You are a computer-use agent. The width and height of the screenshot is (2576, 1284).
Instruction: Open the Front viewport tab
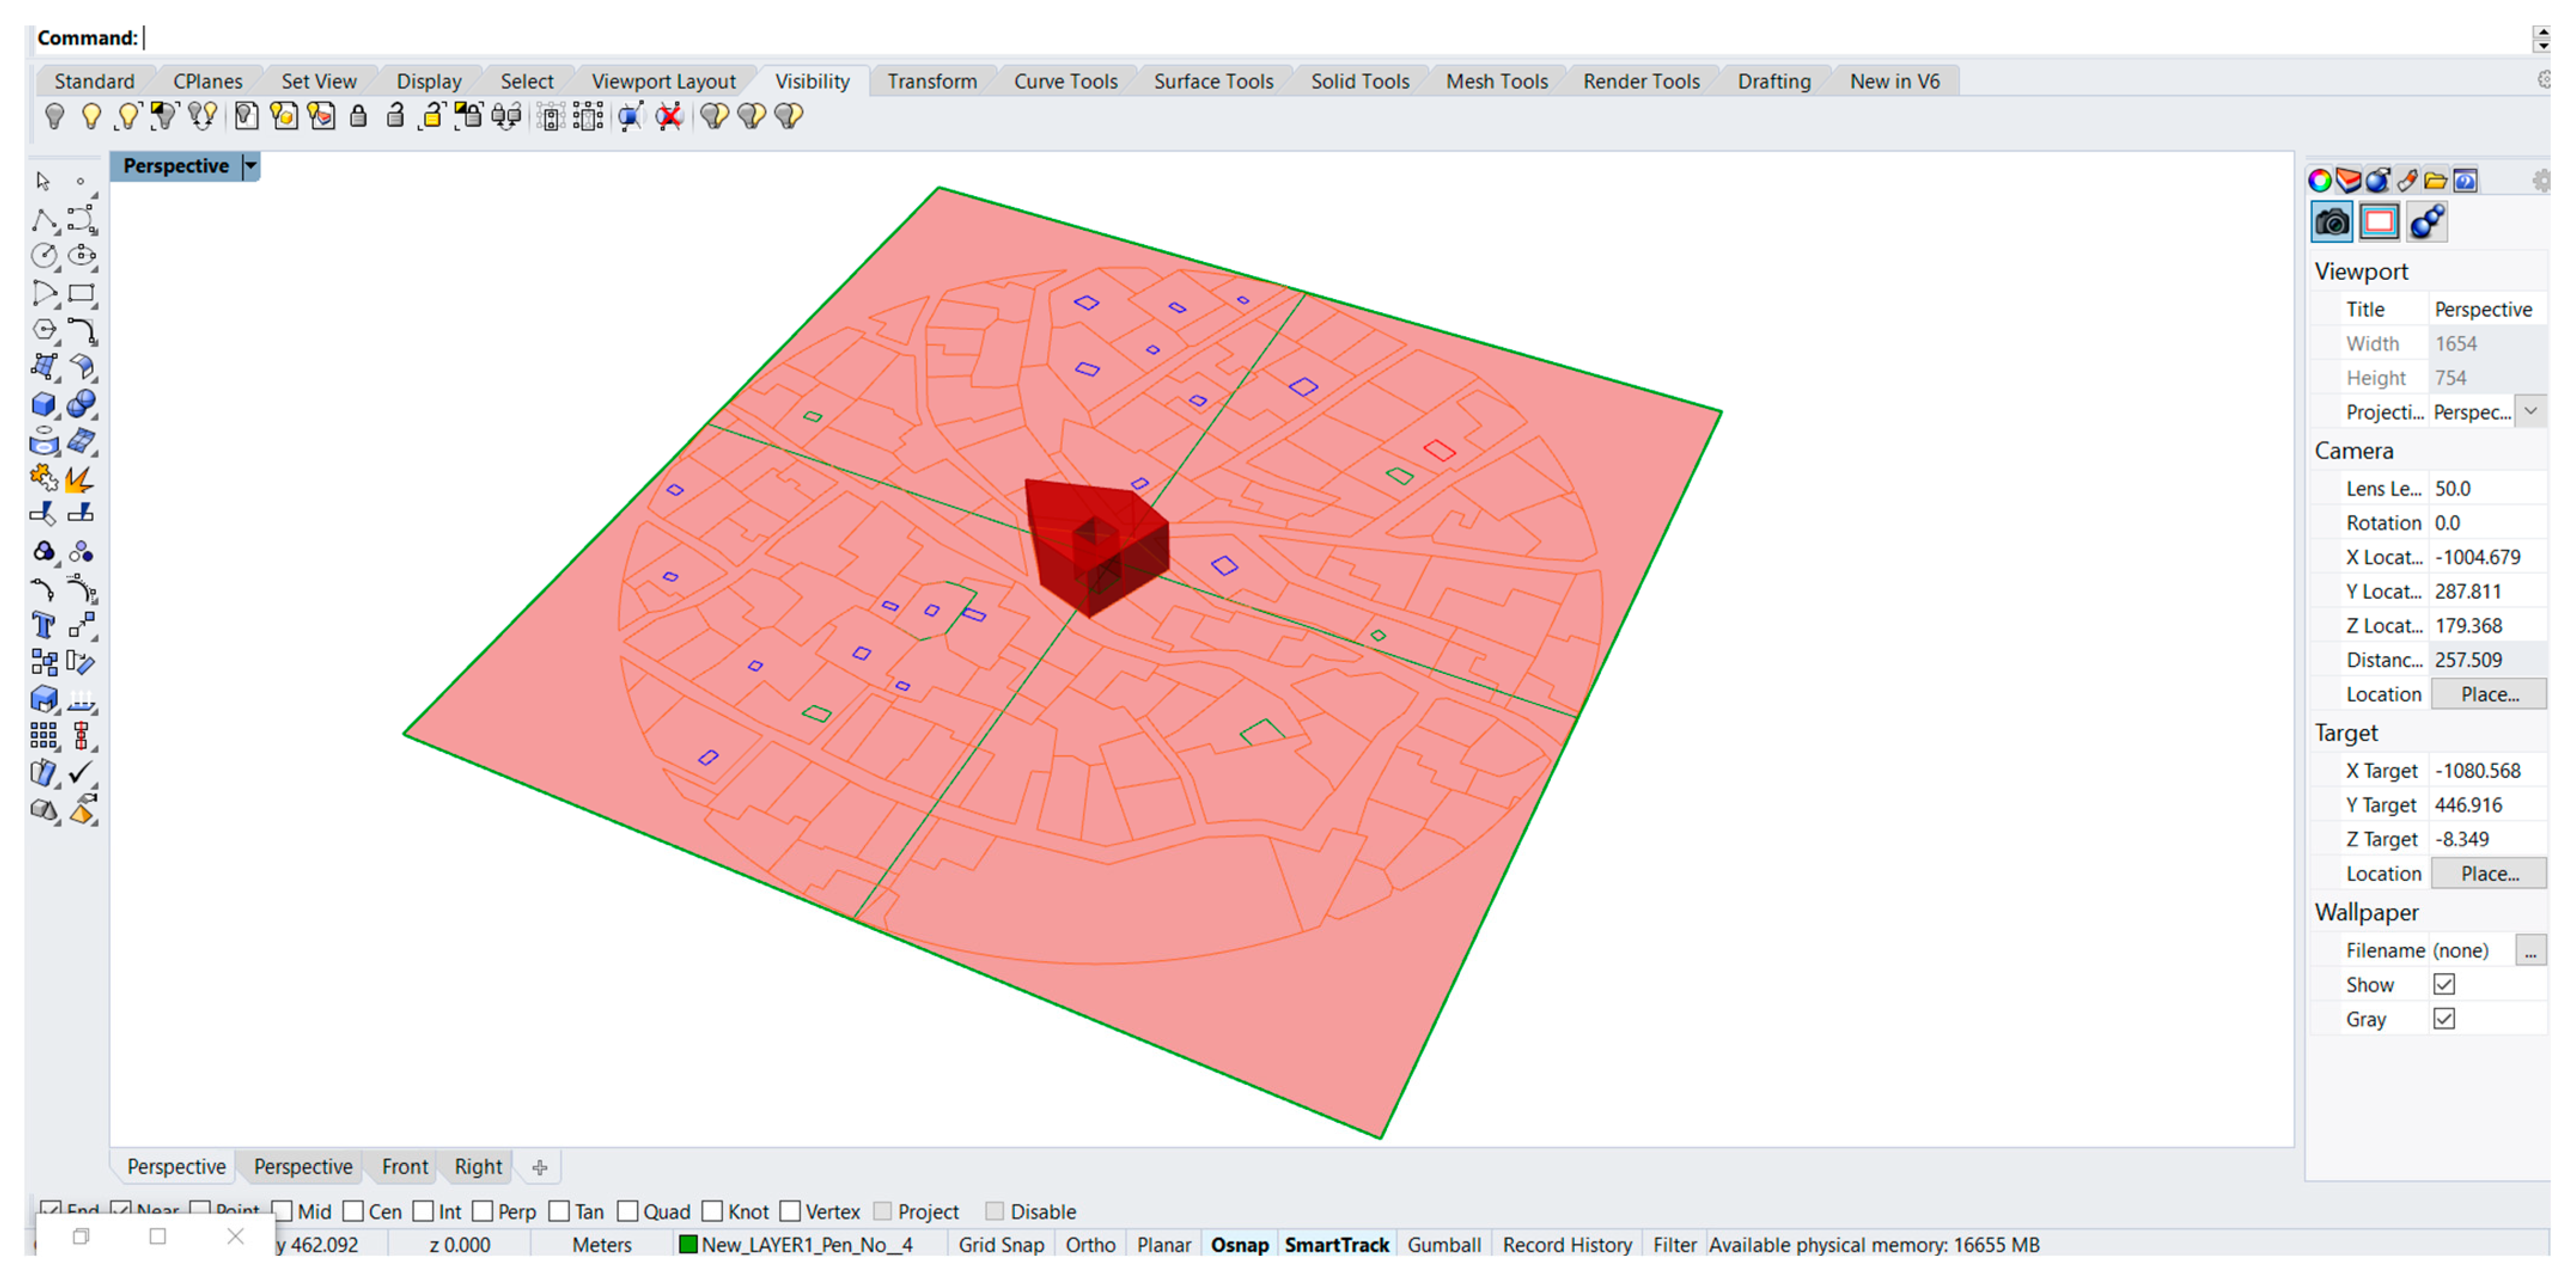(404, 1167)
